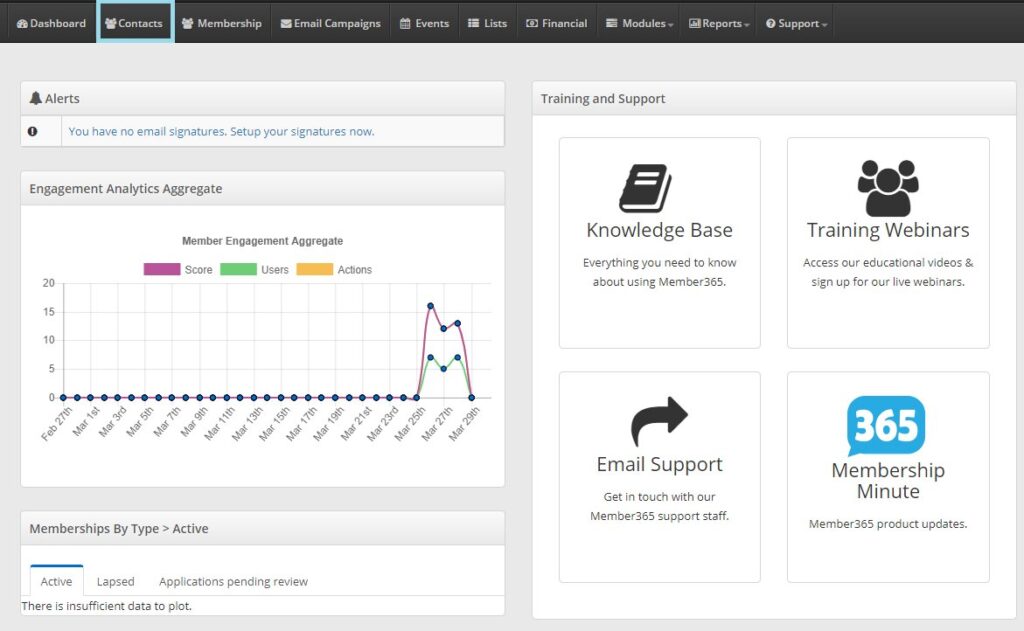Open the Lists menu item
Screen dimensions: 1024x631
coord(487,24)
